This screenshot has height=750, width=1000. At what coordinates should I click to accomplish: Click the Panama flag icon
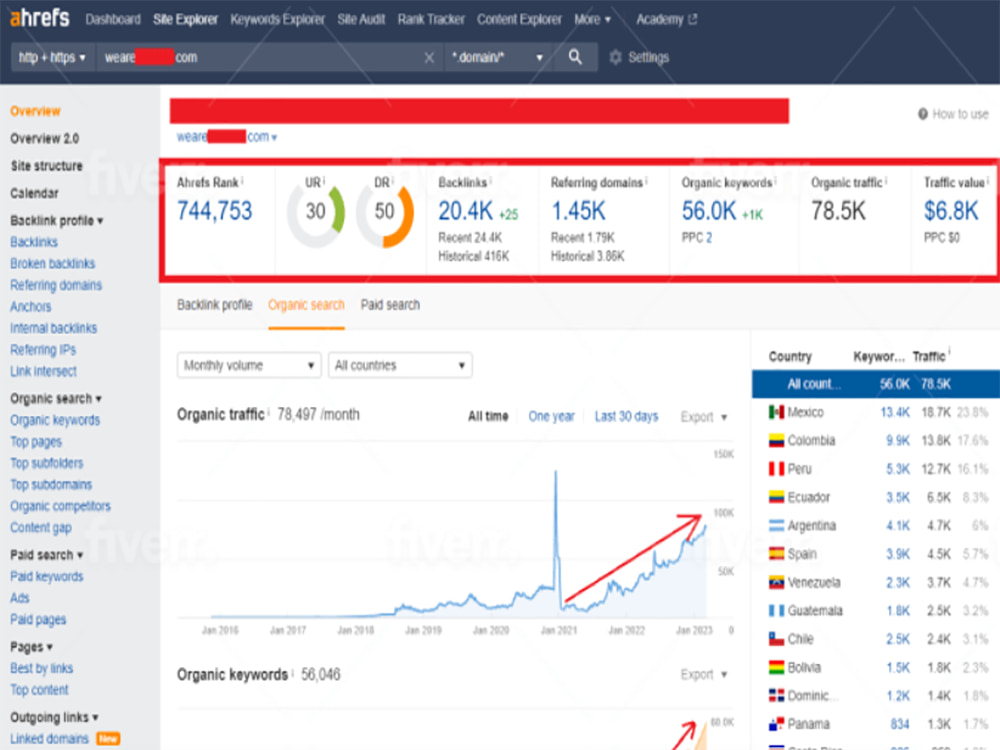click(776, 724)
